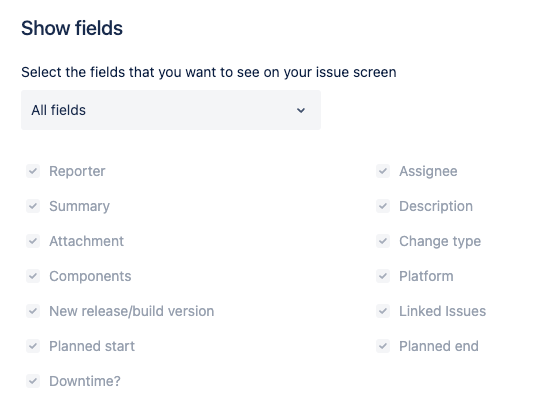Viewport: 549px width, 411px height.
Task: Toggle the Change type checkbox
Action: coord(383,241)
